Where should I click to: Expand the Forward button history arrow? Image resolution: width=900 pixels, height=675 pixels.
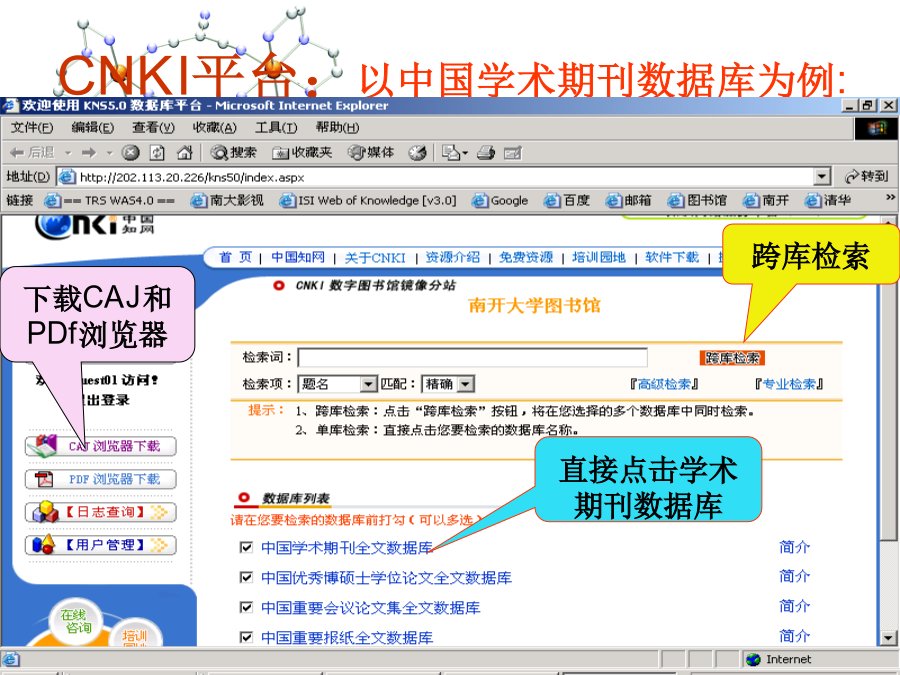(109, 153)
